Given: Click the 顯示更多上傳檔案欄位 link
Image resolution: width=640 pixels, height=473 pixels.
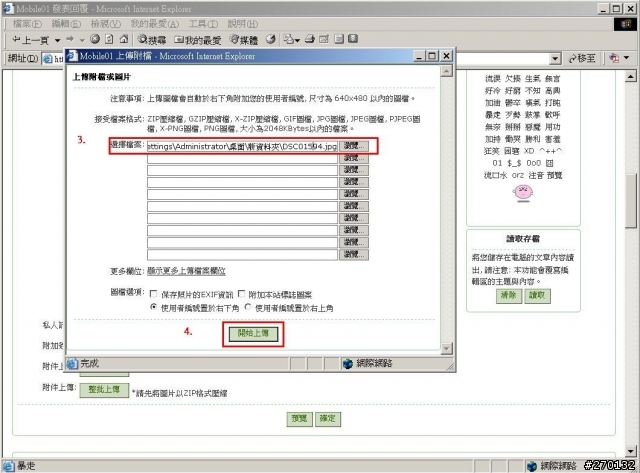Looking at the screenshot, I should click(x=186, y=271).
